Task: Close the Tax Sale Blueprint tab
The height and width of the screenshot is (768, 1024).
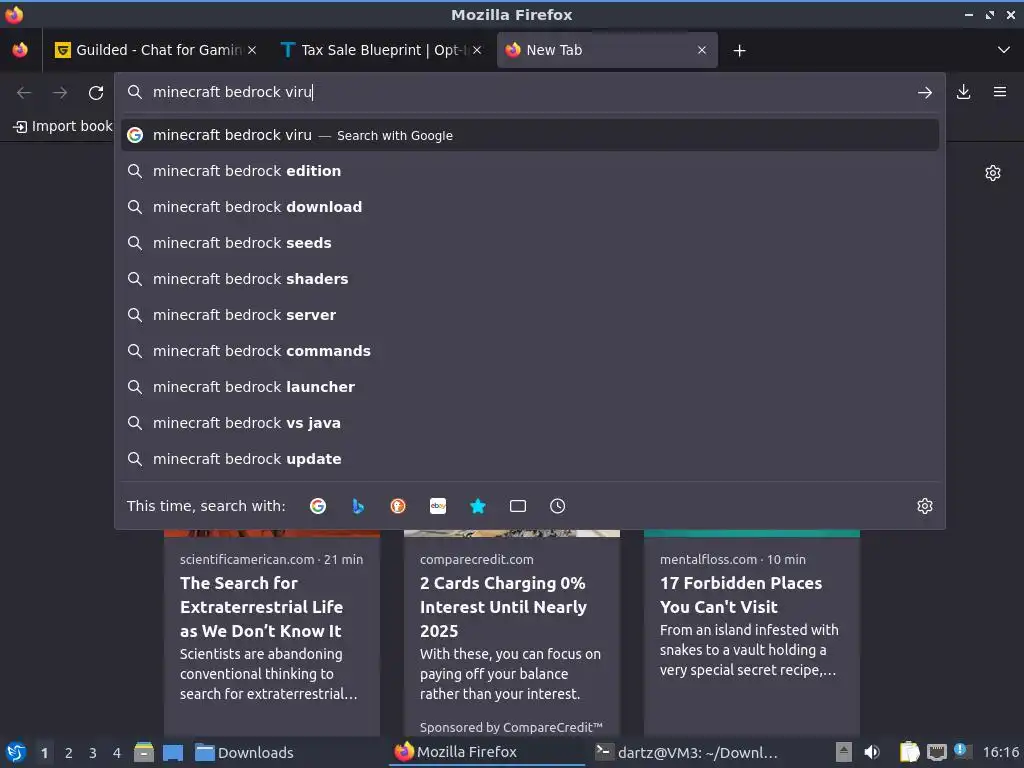Action: pos(477,50)
